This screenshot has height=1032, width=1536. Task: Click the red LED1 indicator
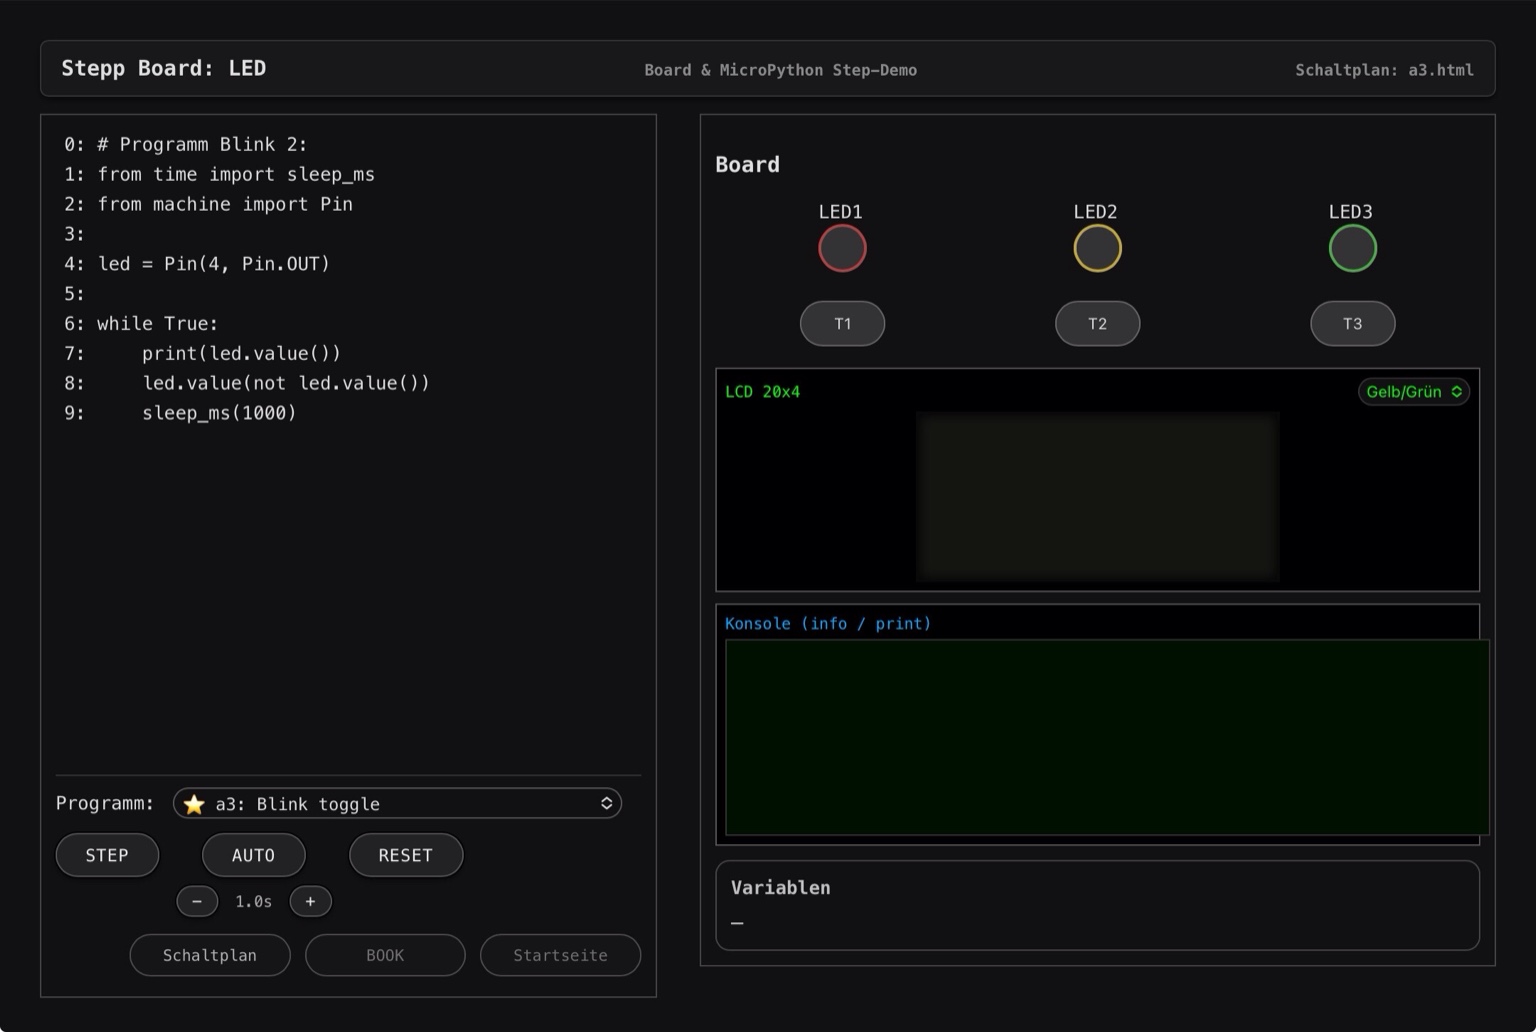841,247
